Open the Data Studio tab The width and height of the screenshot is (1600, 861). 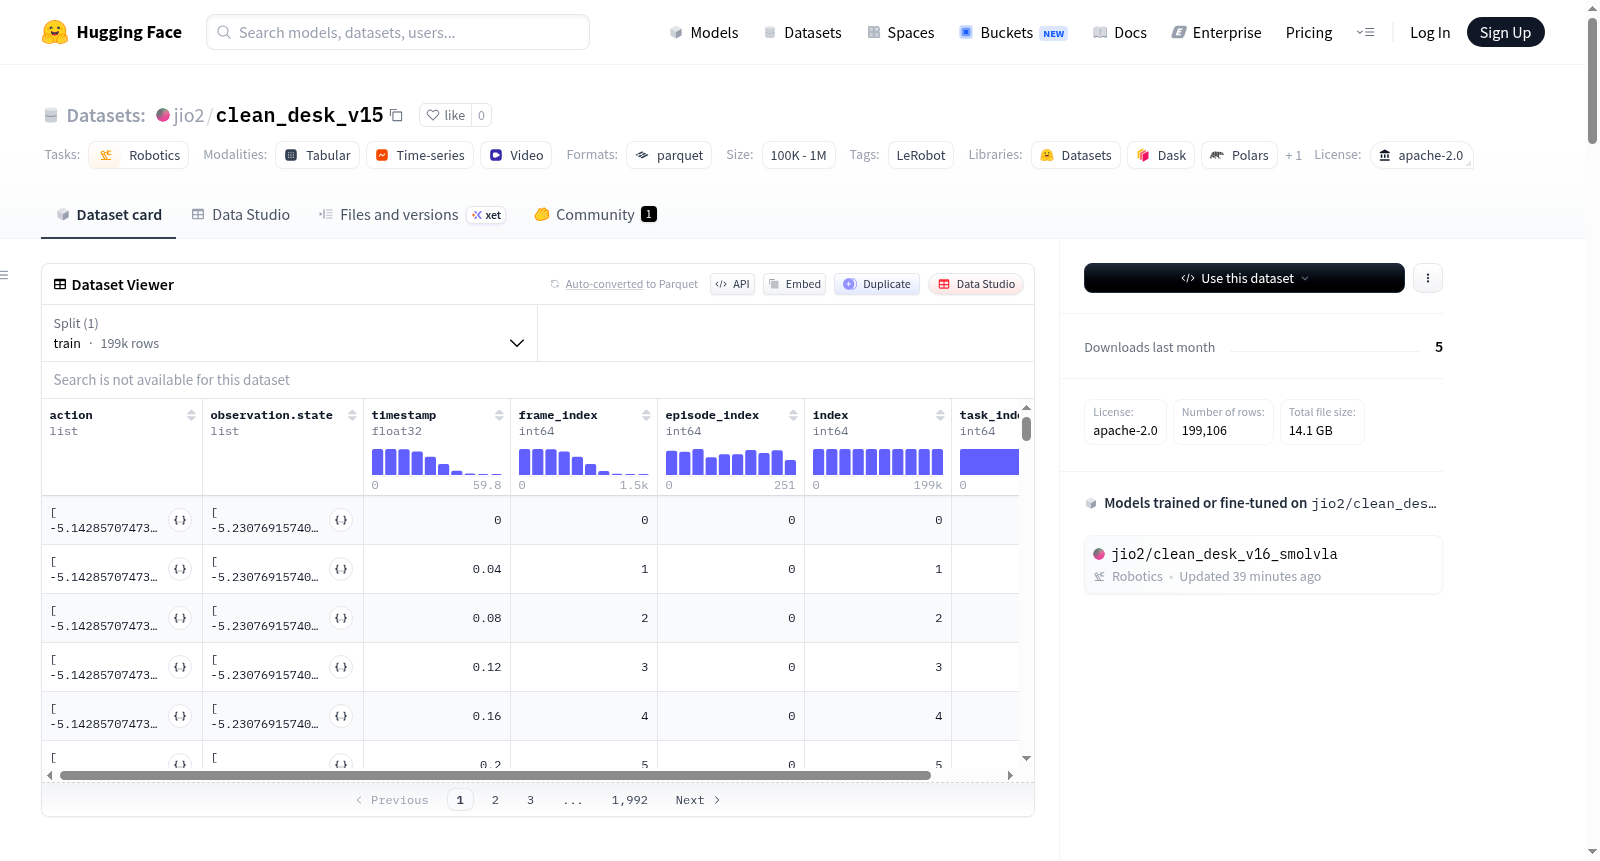click(241, 214)
